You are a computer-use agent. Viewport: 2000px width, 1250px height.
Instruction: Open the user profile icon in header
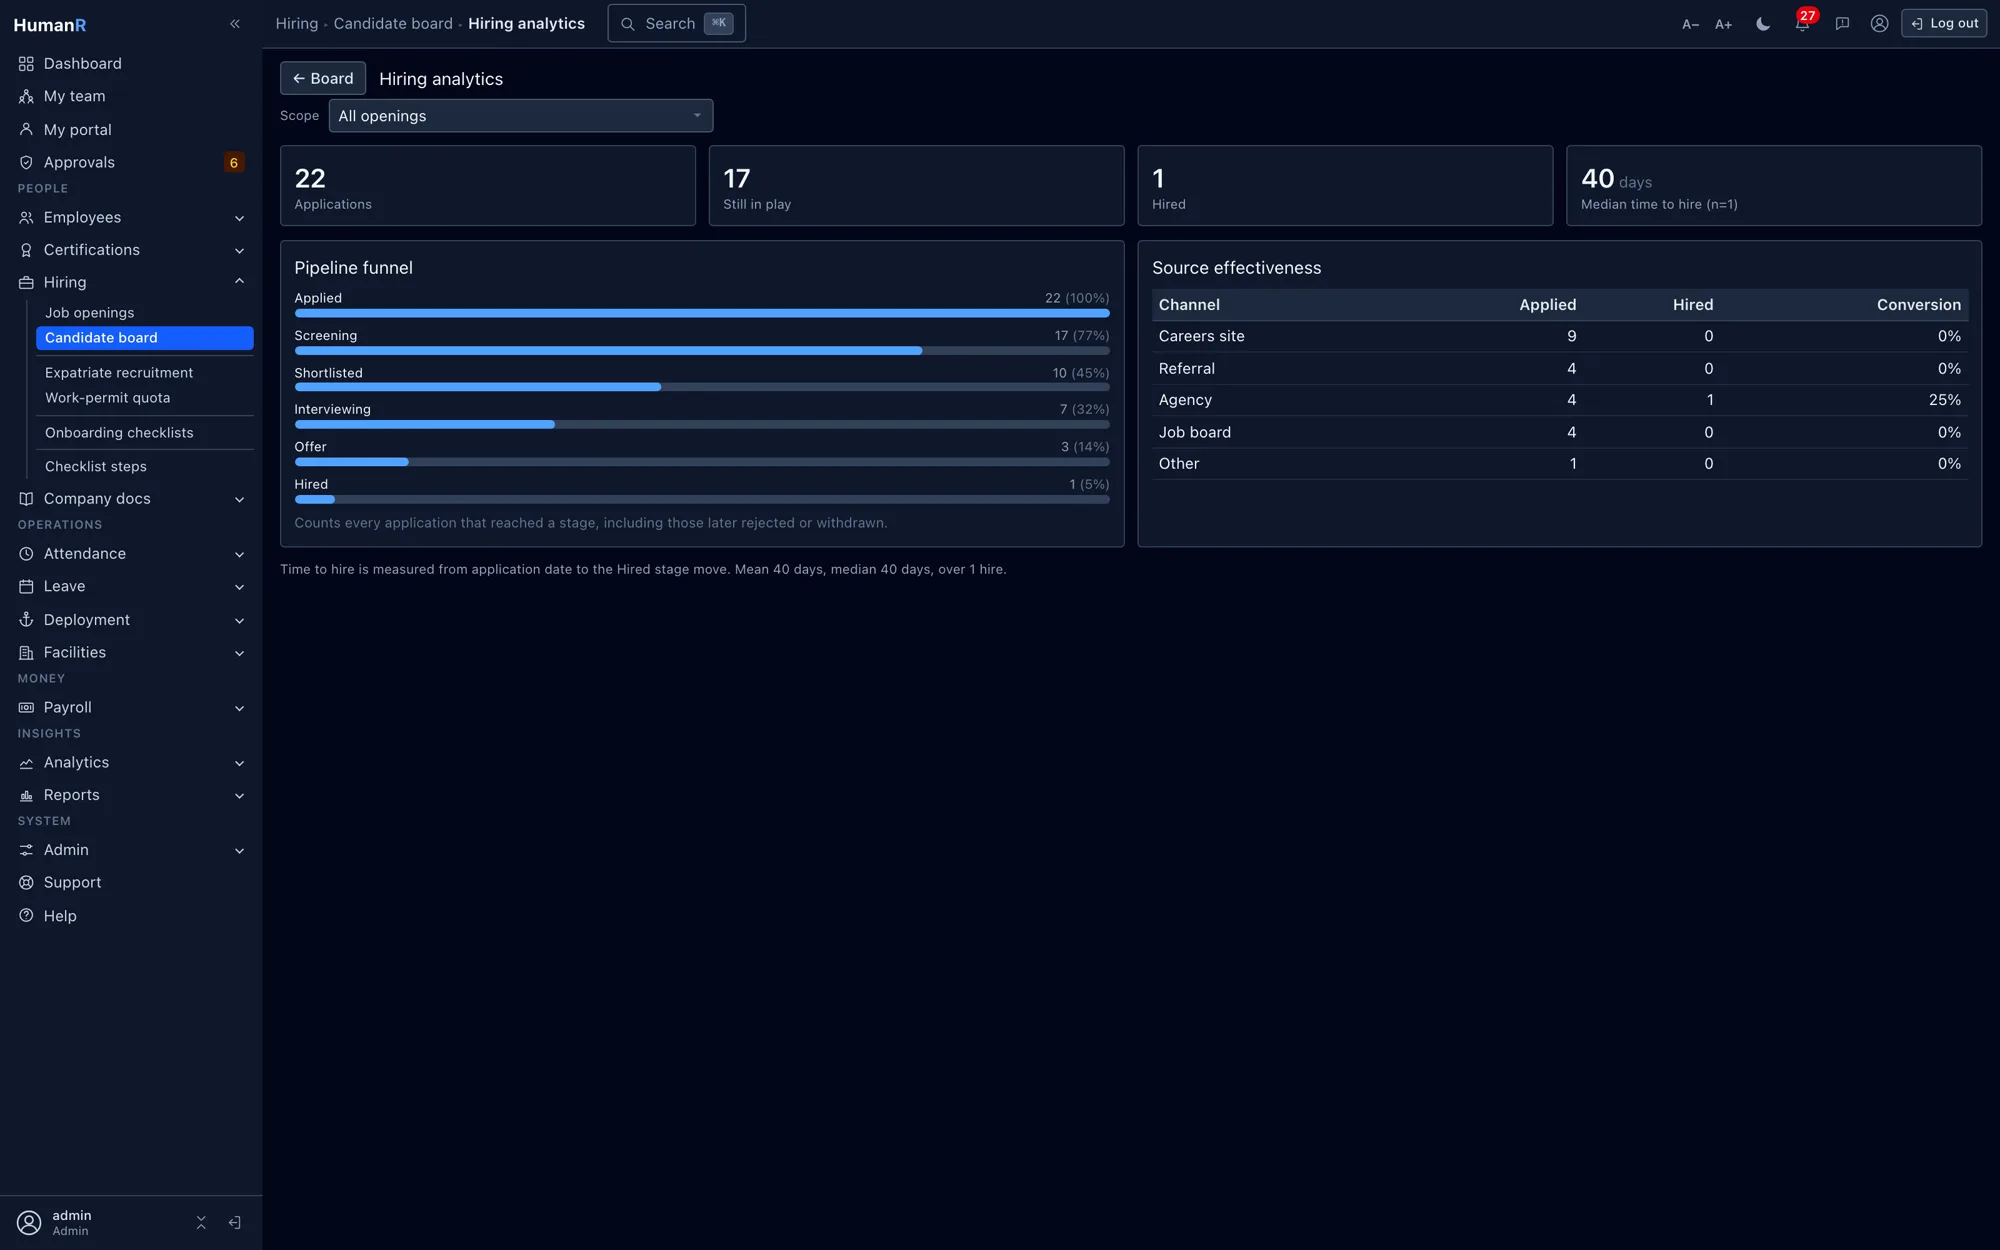click(x=1879, y=23)
